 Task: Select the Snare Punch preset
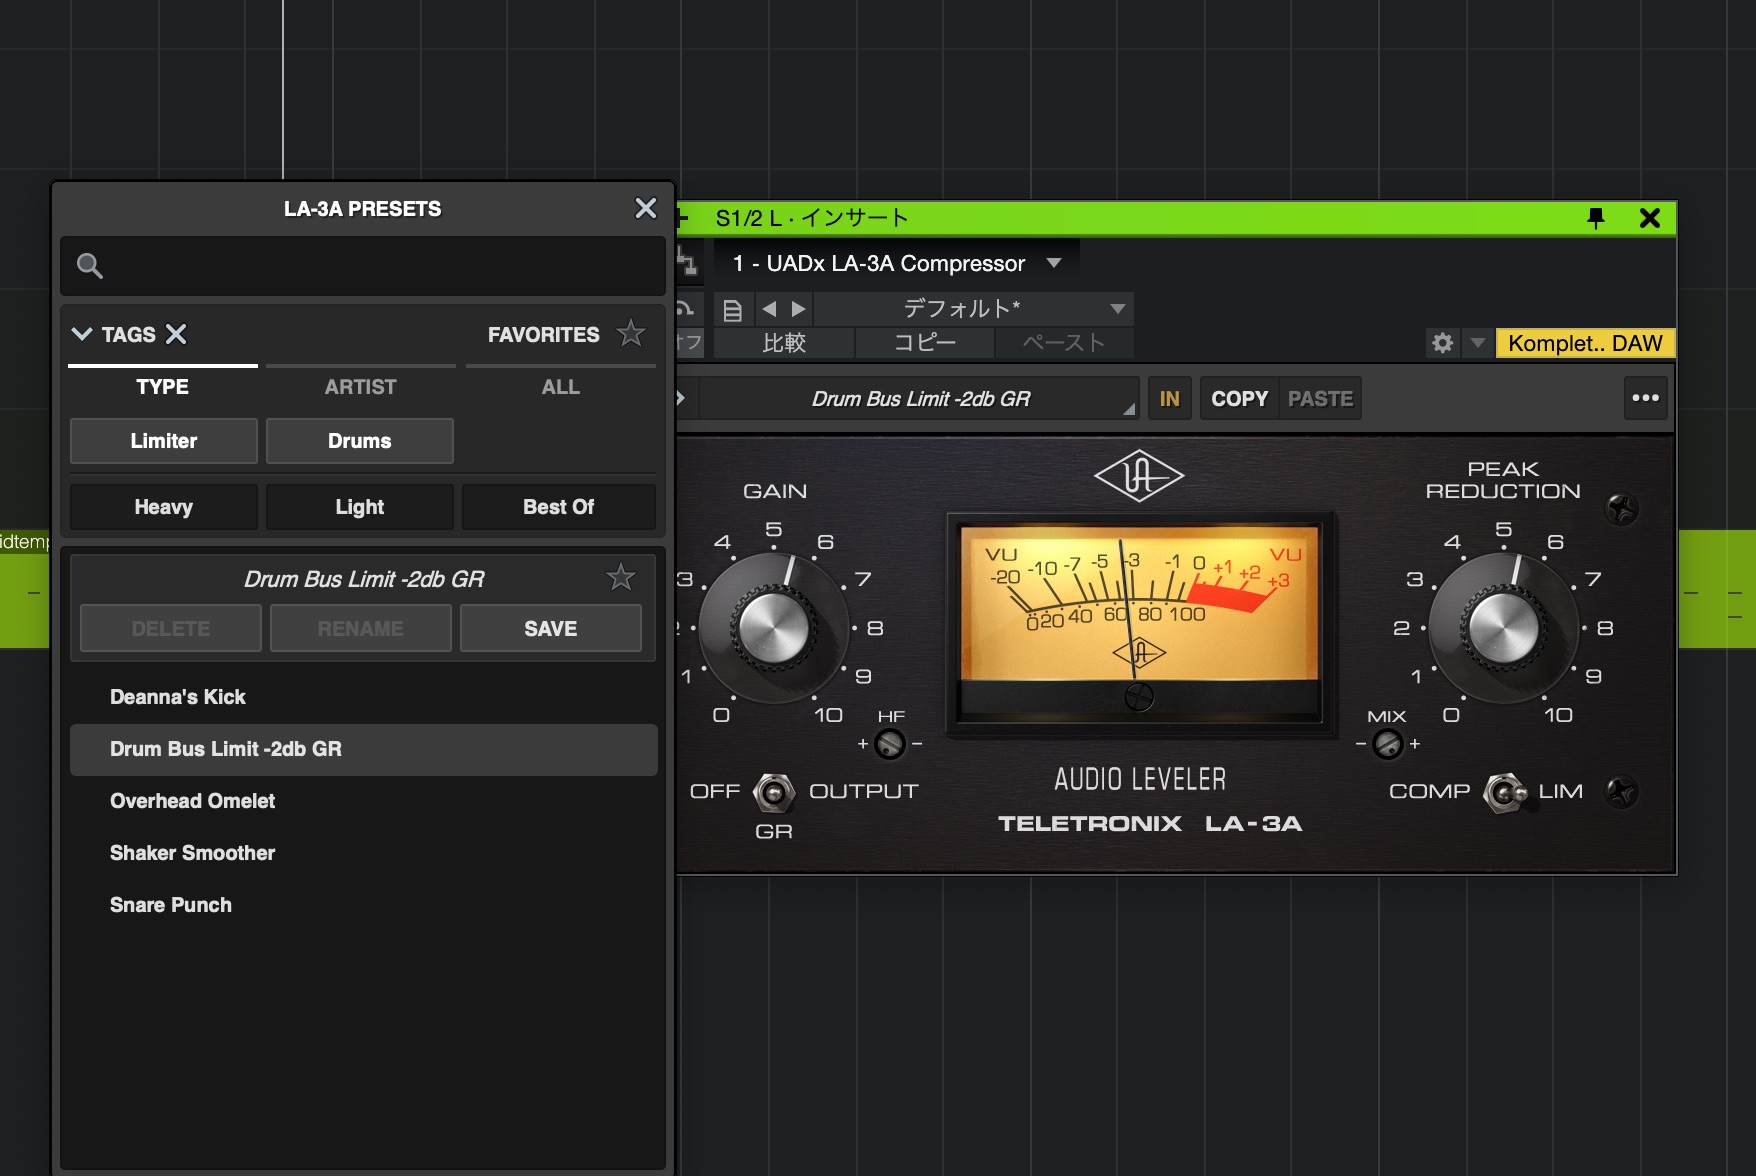pos(170,905)
